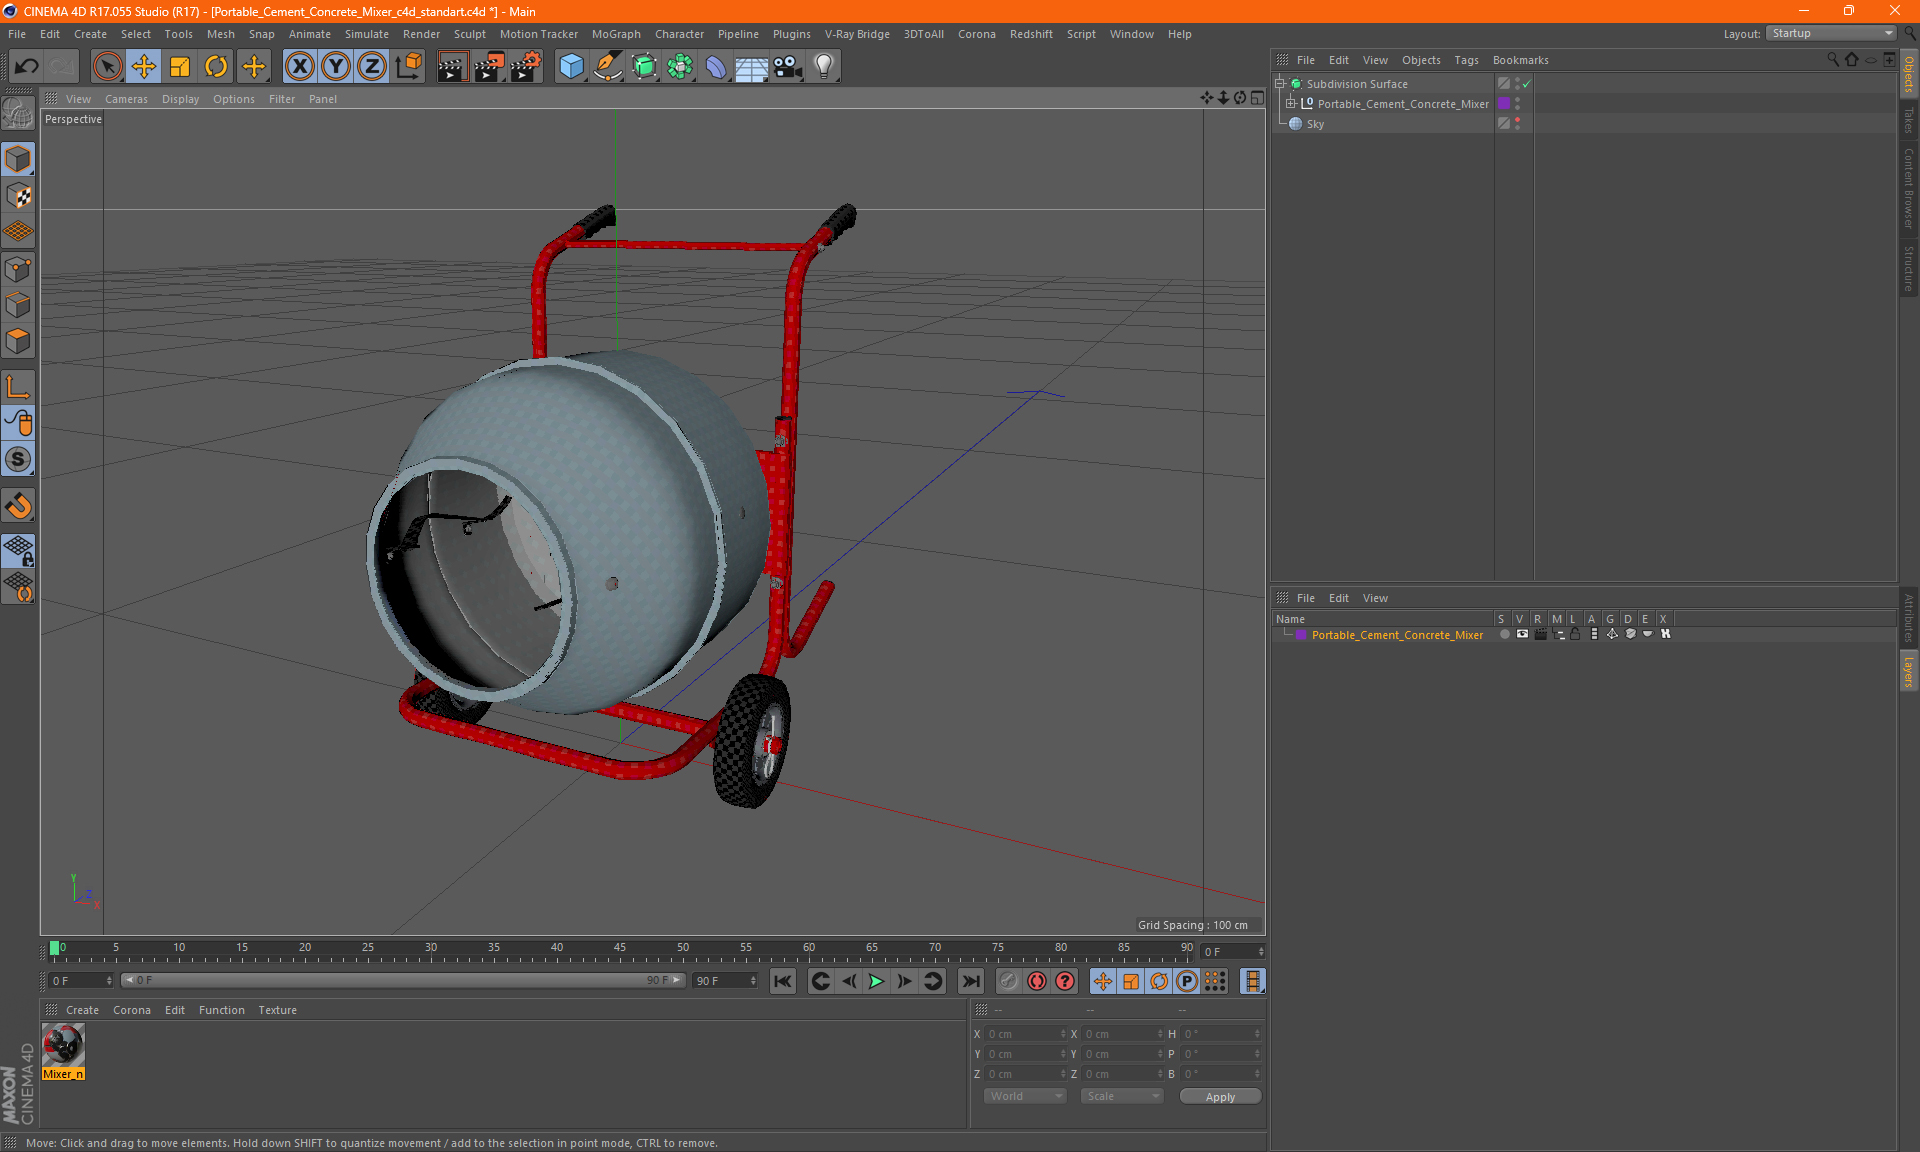Open the MoGraph array modeling icon

click(680, 66)
